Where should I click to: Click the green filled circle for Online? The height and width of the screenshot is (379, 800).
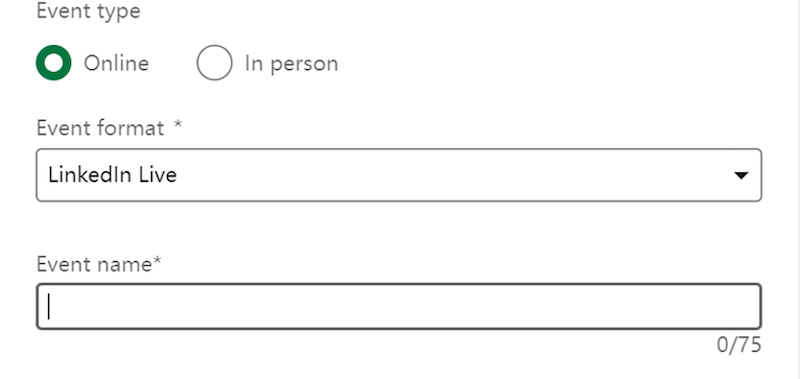(54, 63)
